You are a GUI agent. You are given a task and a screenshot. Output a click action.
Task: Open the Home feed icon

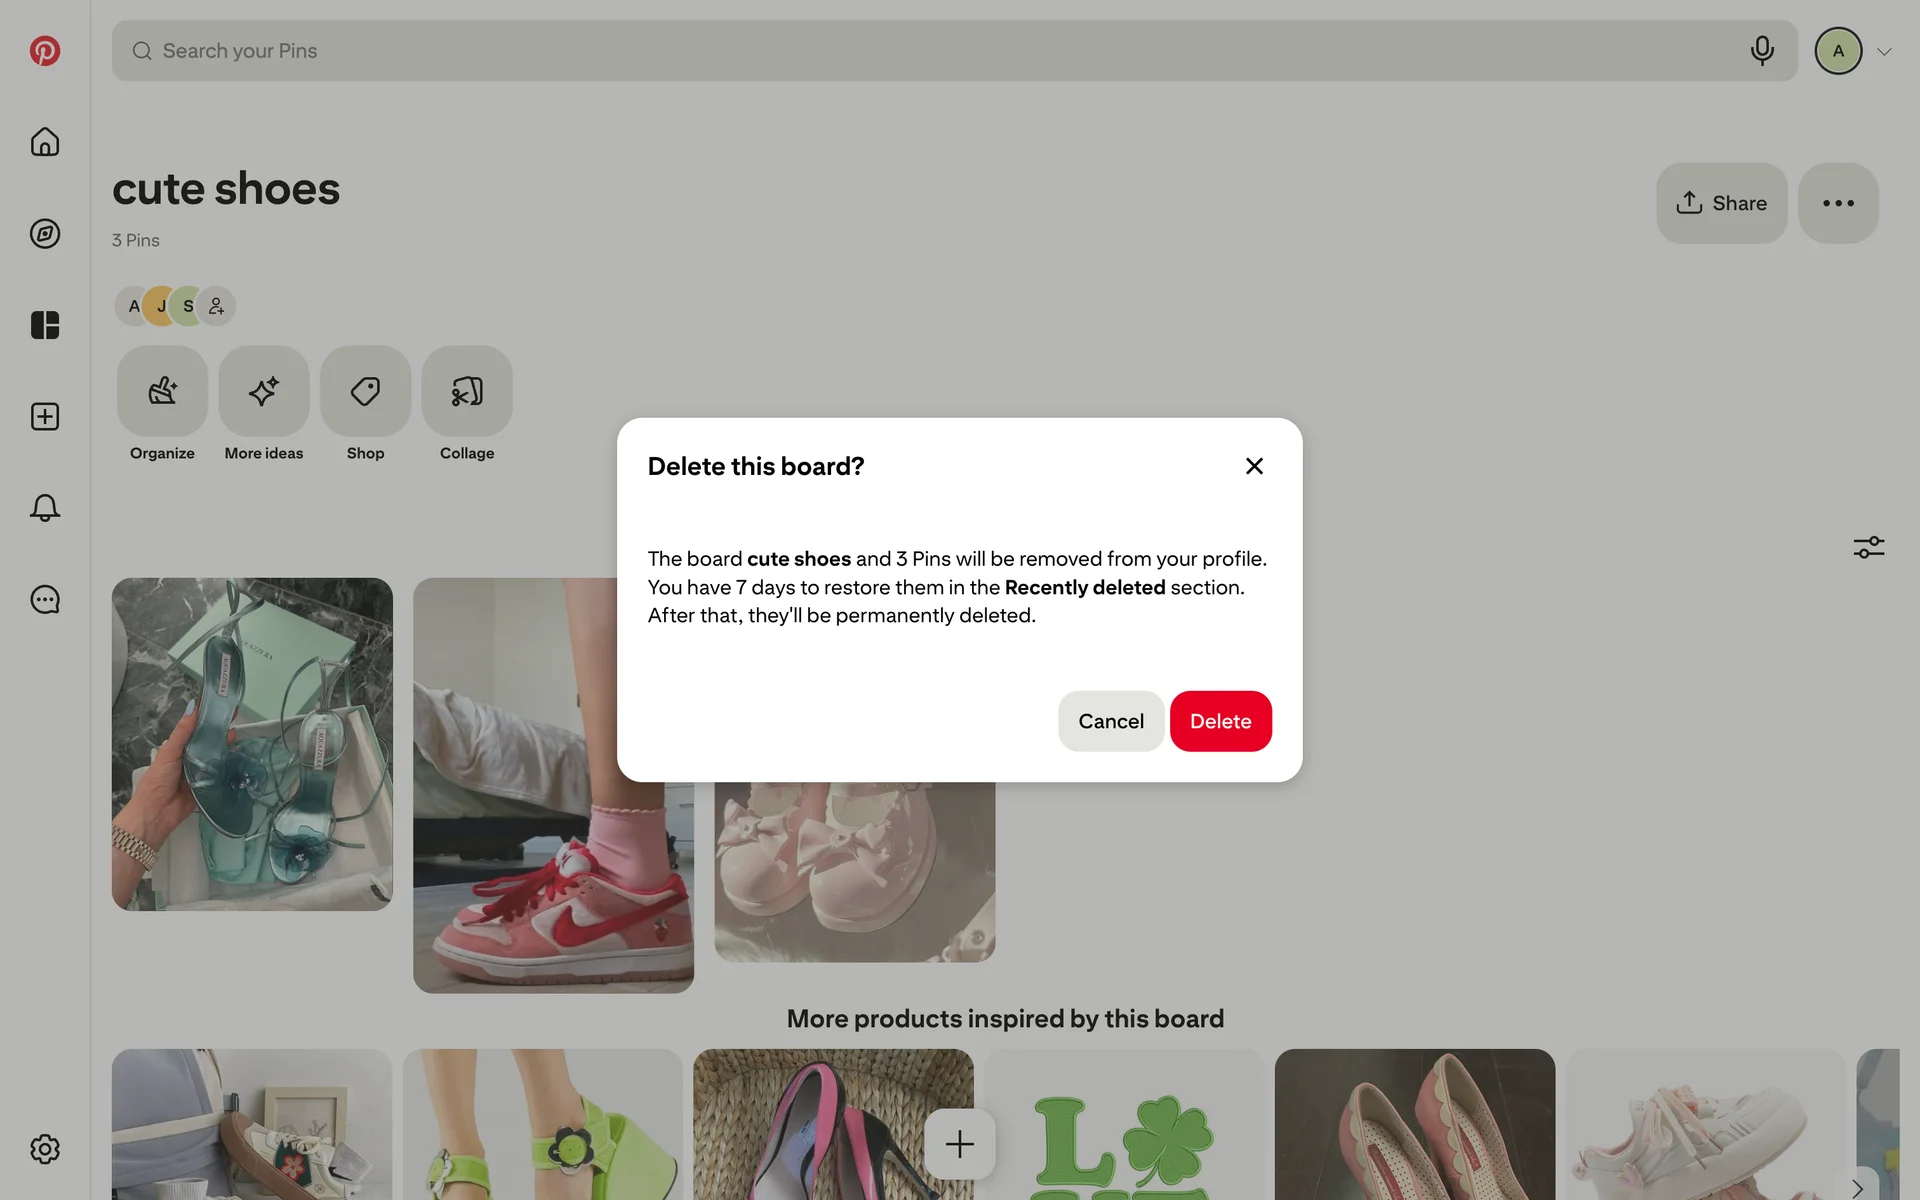coord(45,142)
